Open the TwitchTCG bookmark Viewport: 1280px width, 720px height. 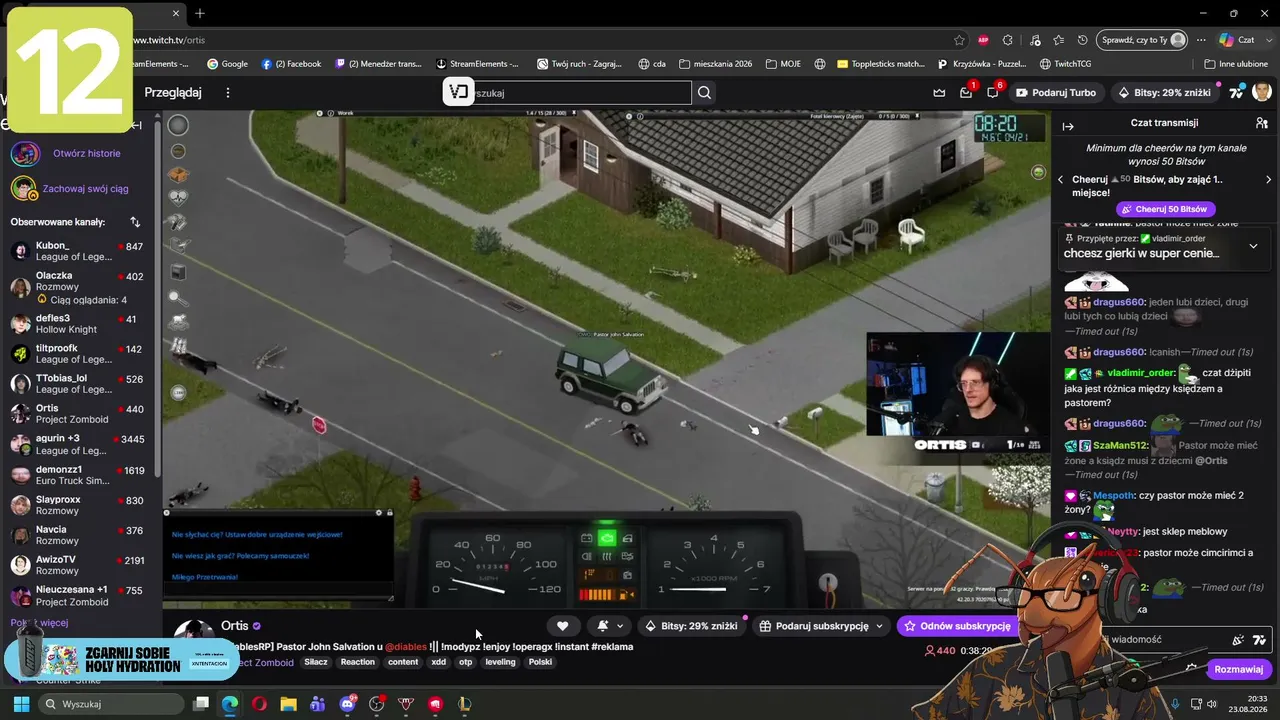point(1064,64)
